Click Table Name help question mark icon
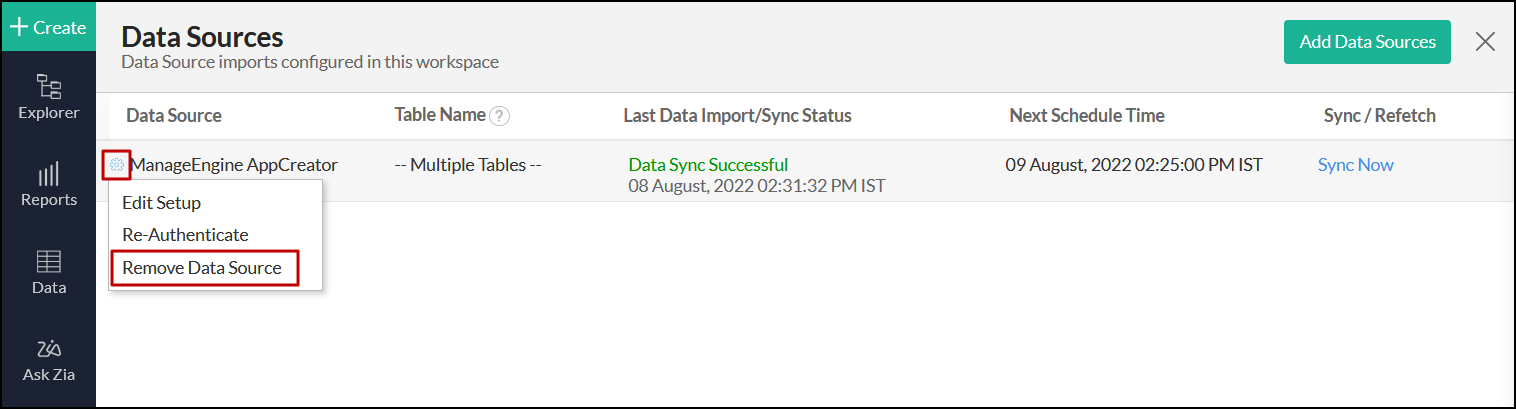1516x409 pixels. (500, 116)
